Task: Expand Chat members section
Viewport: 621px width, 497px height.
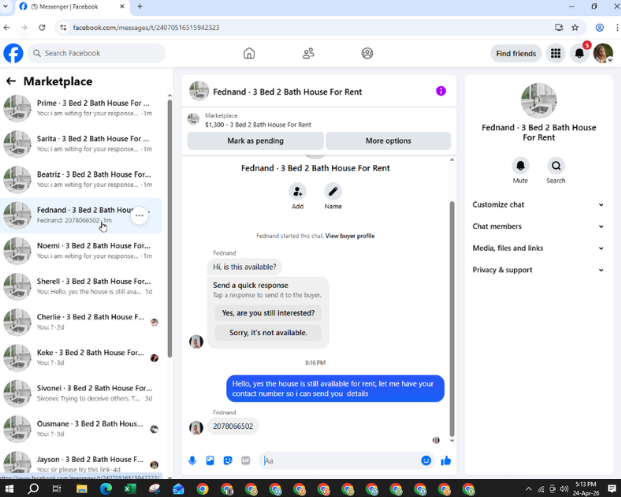Action: point(538,227)
